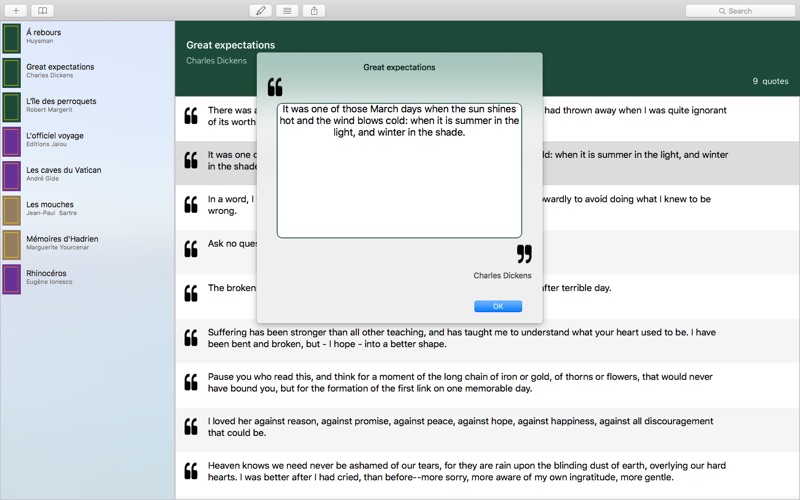Viewport: 800px width, 500px height.
Task: Click quote icon of 'I loved her' row
Action: (x=191, y=427)
